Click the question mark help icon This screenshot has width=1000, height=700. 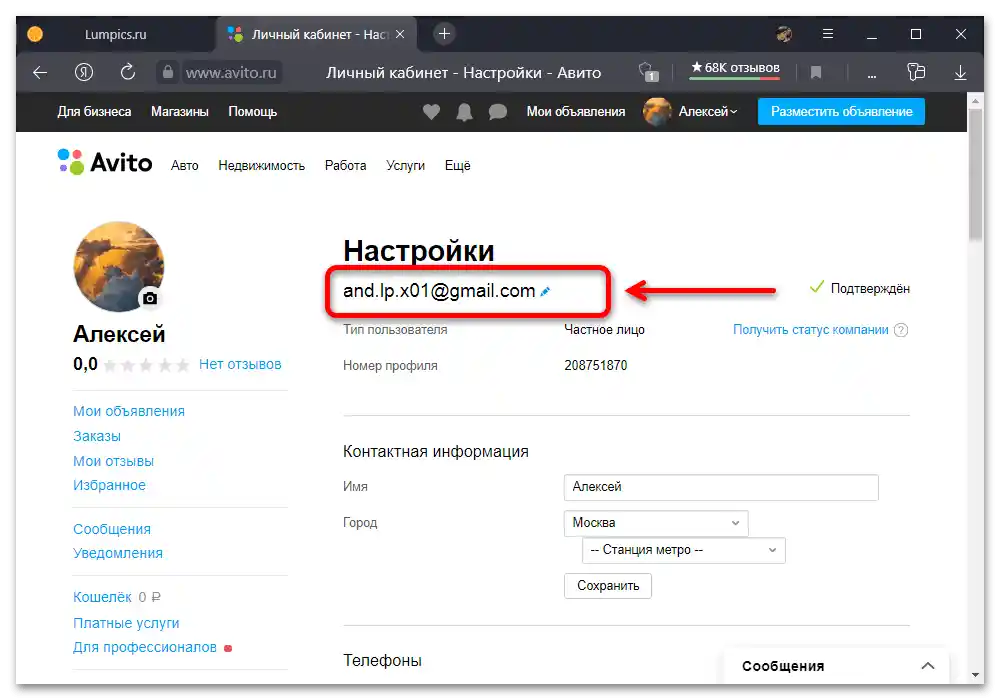pos(901,330)
